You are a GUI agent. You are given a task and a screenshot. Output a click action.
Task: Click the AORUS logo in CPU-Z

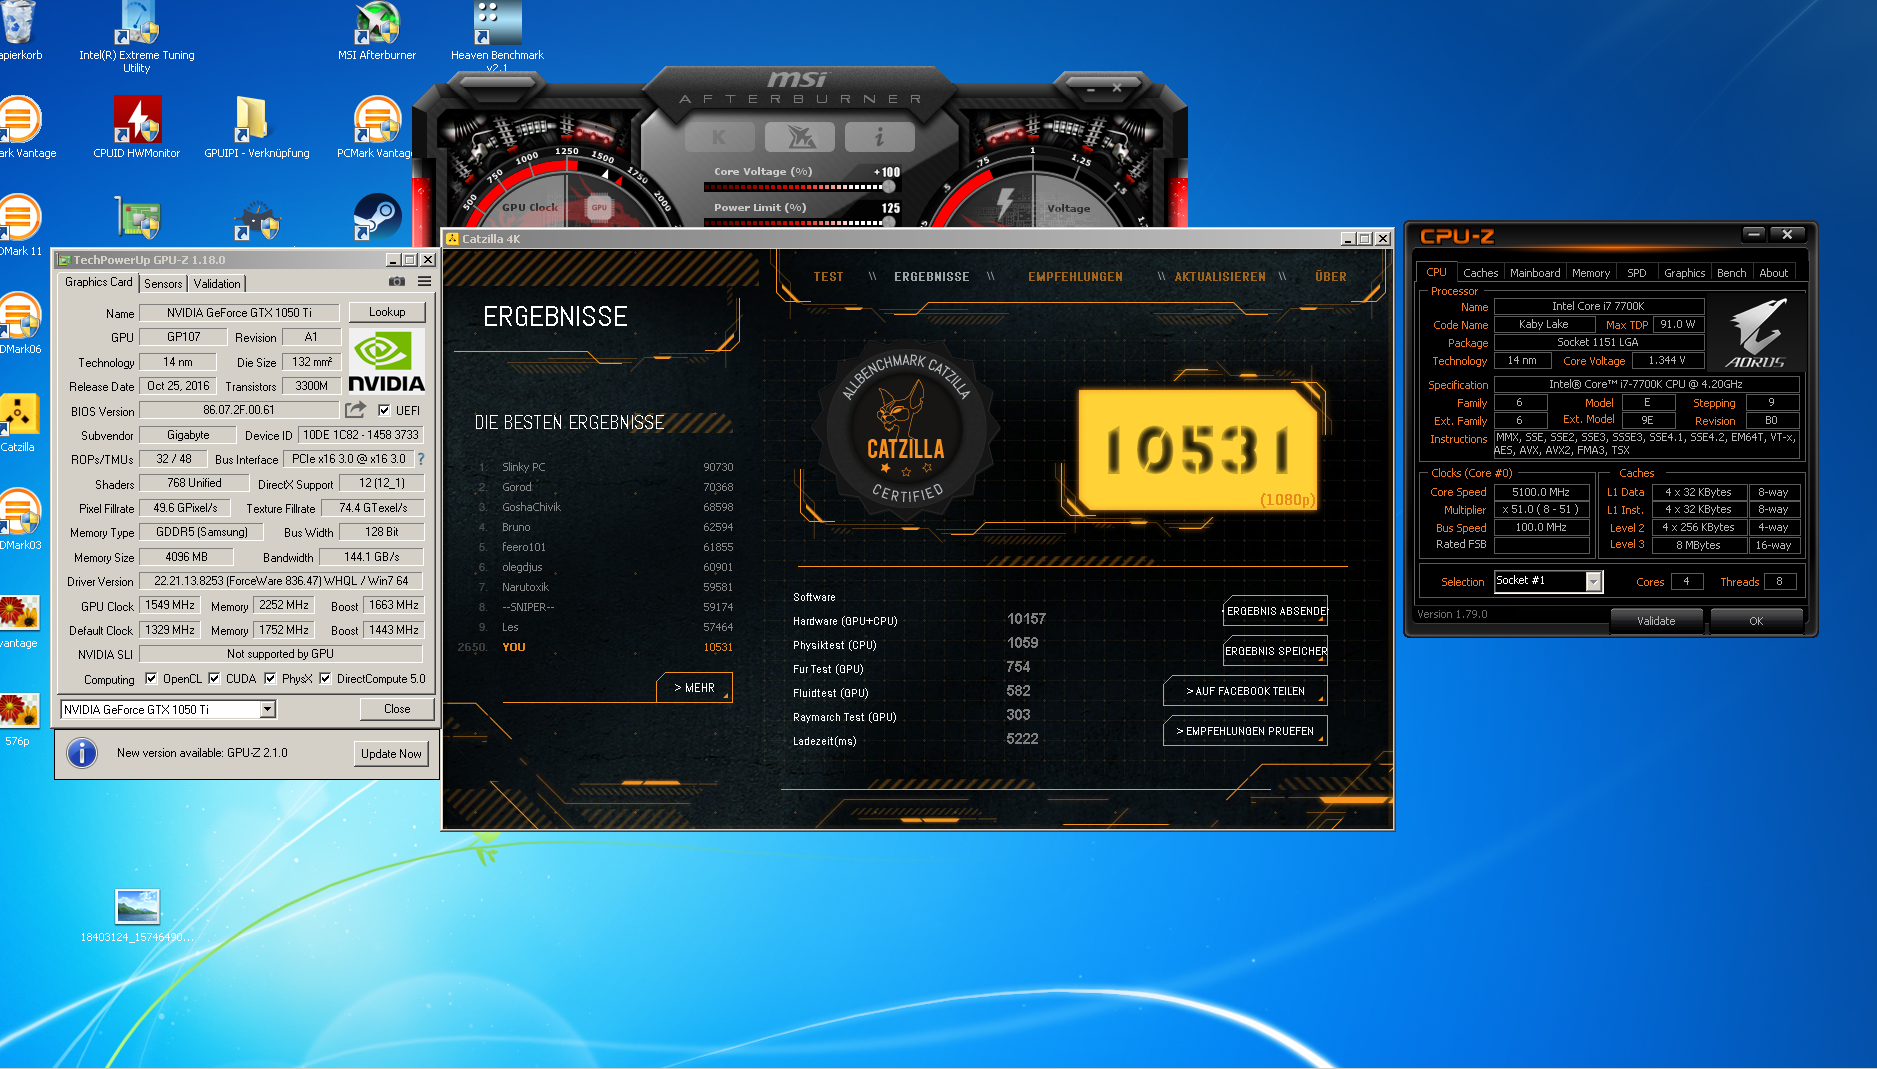click(x=1755, y=334)
